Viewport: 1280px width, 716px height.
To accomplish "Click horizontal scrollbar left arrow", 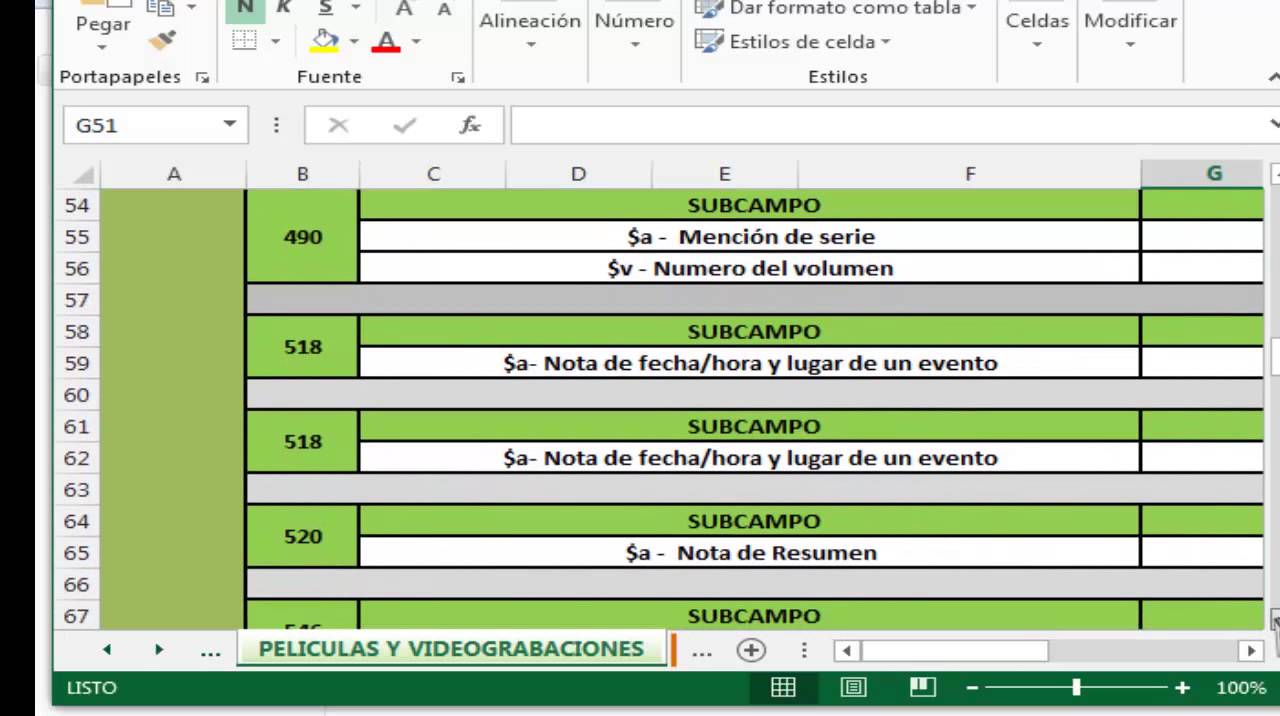I will point(846,651).
